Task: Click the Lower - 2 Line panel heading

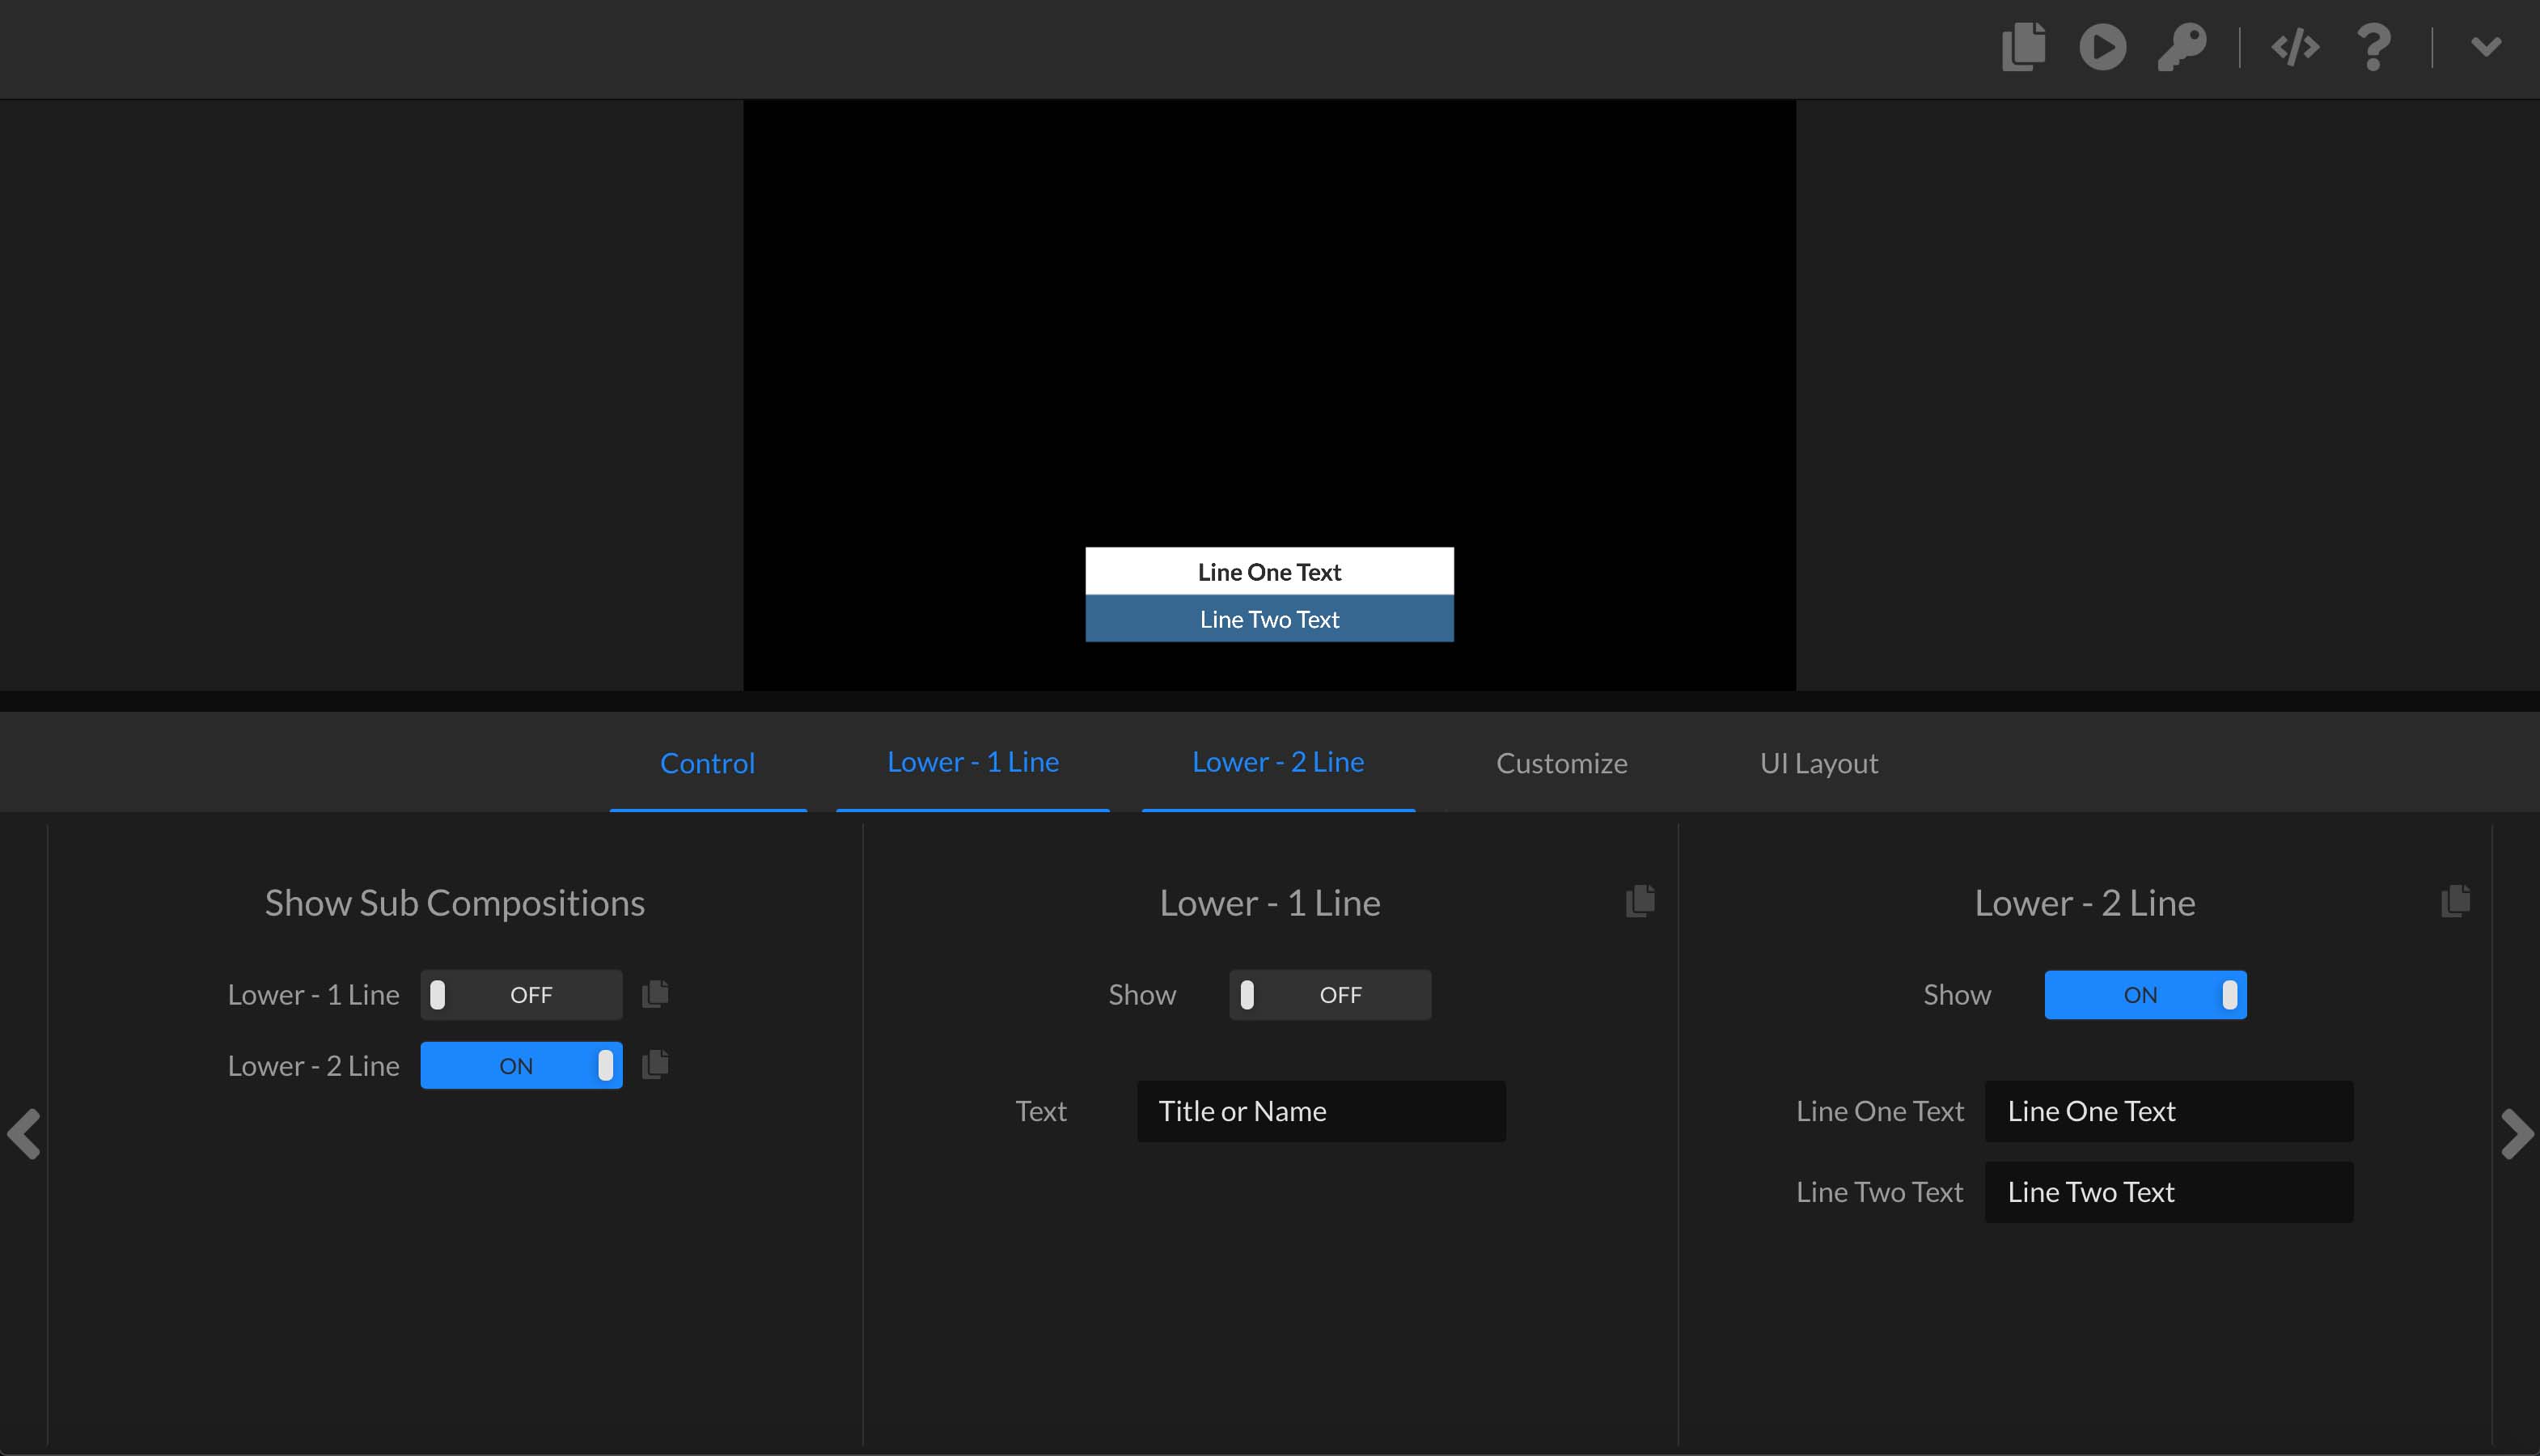Action: (2085, 903)
